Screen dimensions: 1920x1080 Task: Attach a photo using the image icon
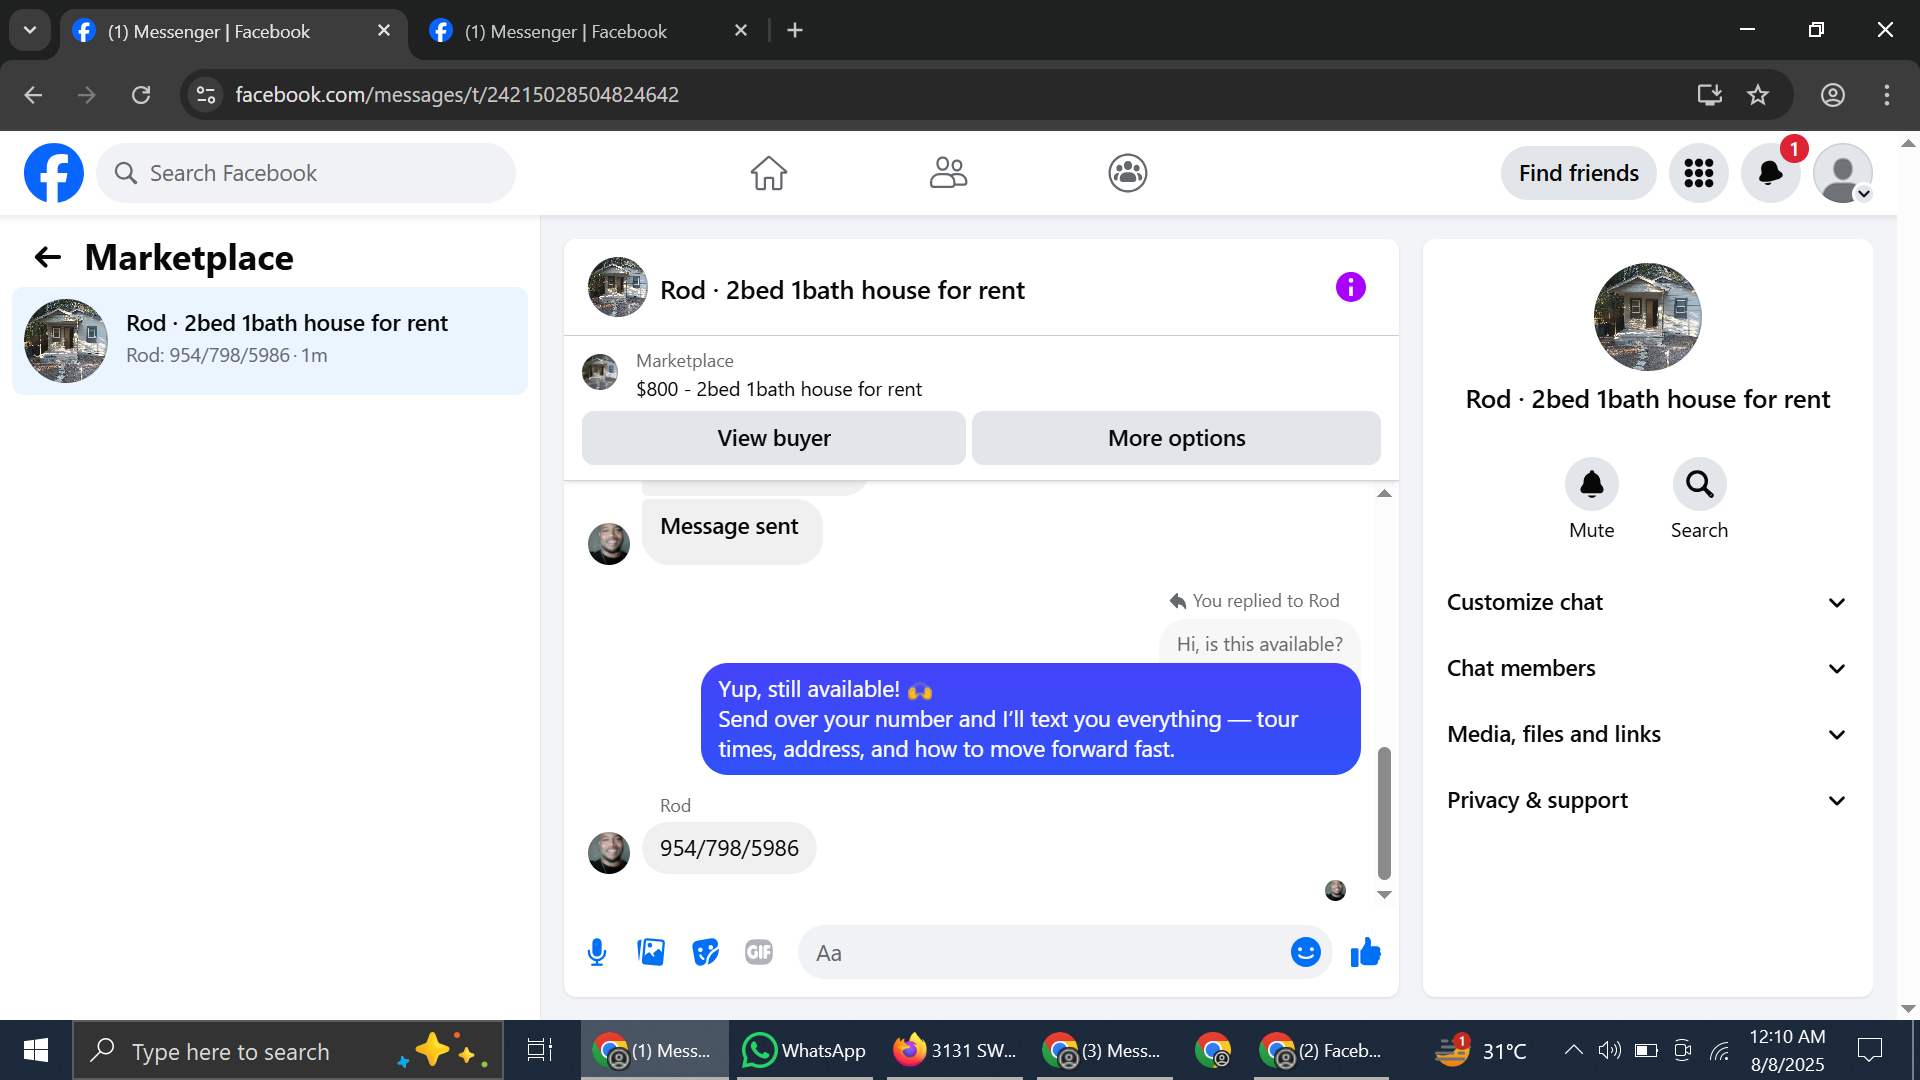coord(651,952)
